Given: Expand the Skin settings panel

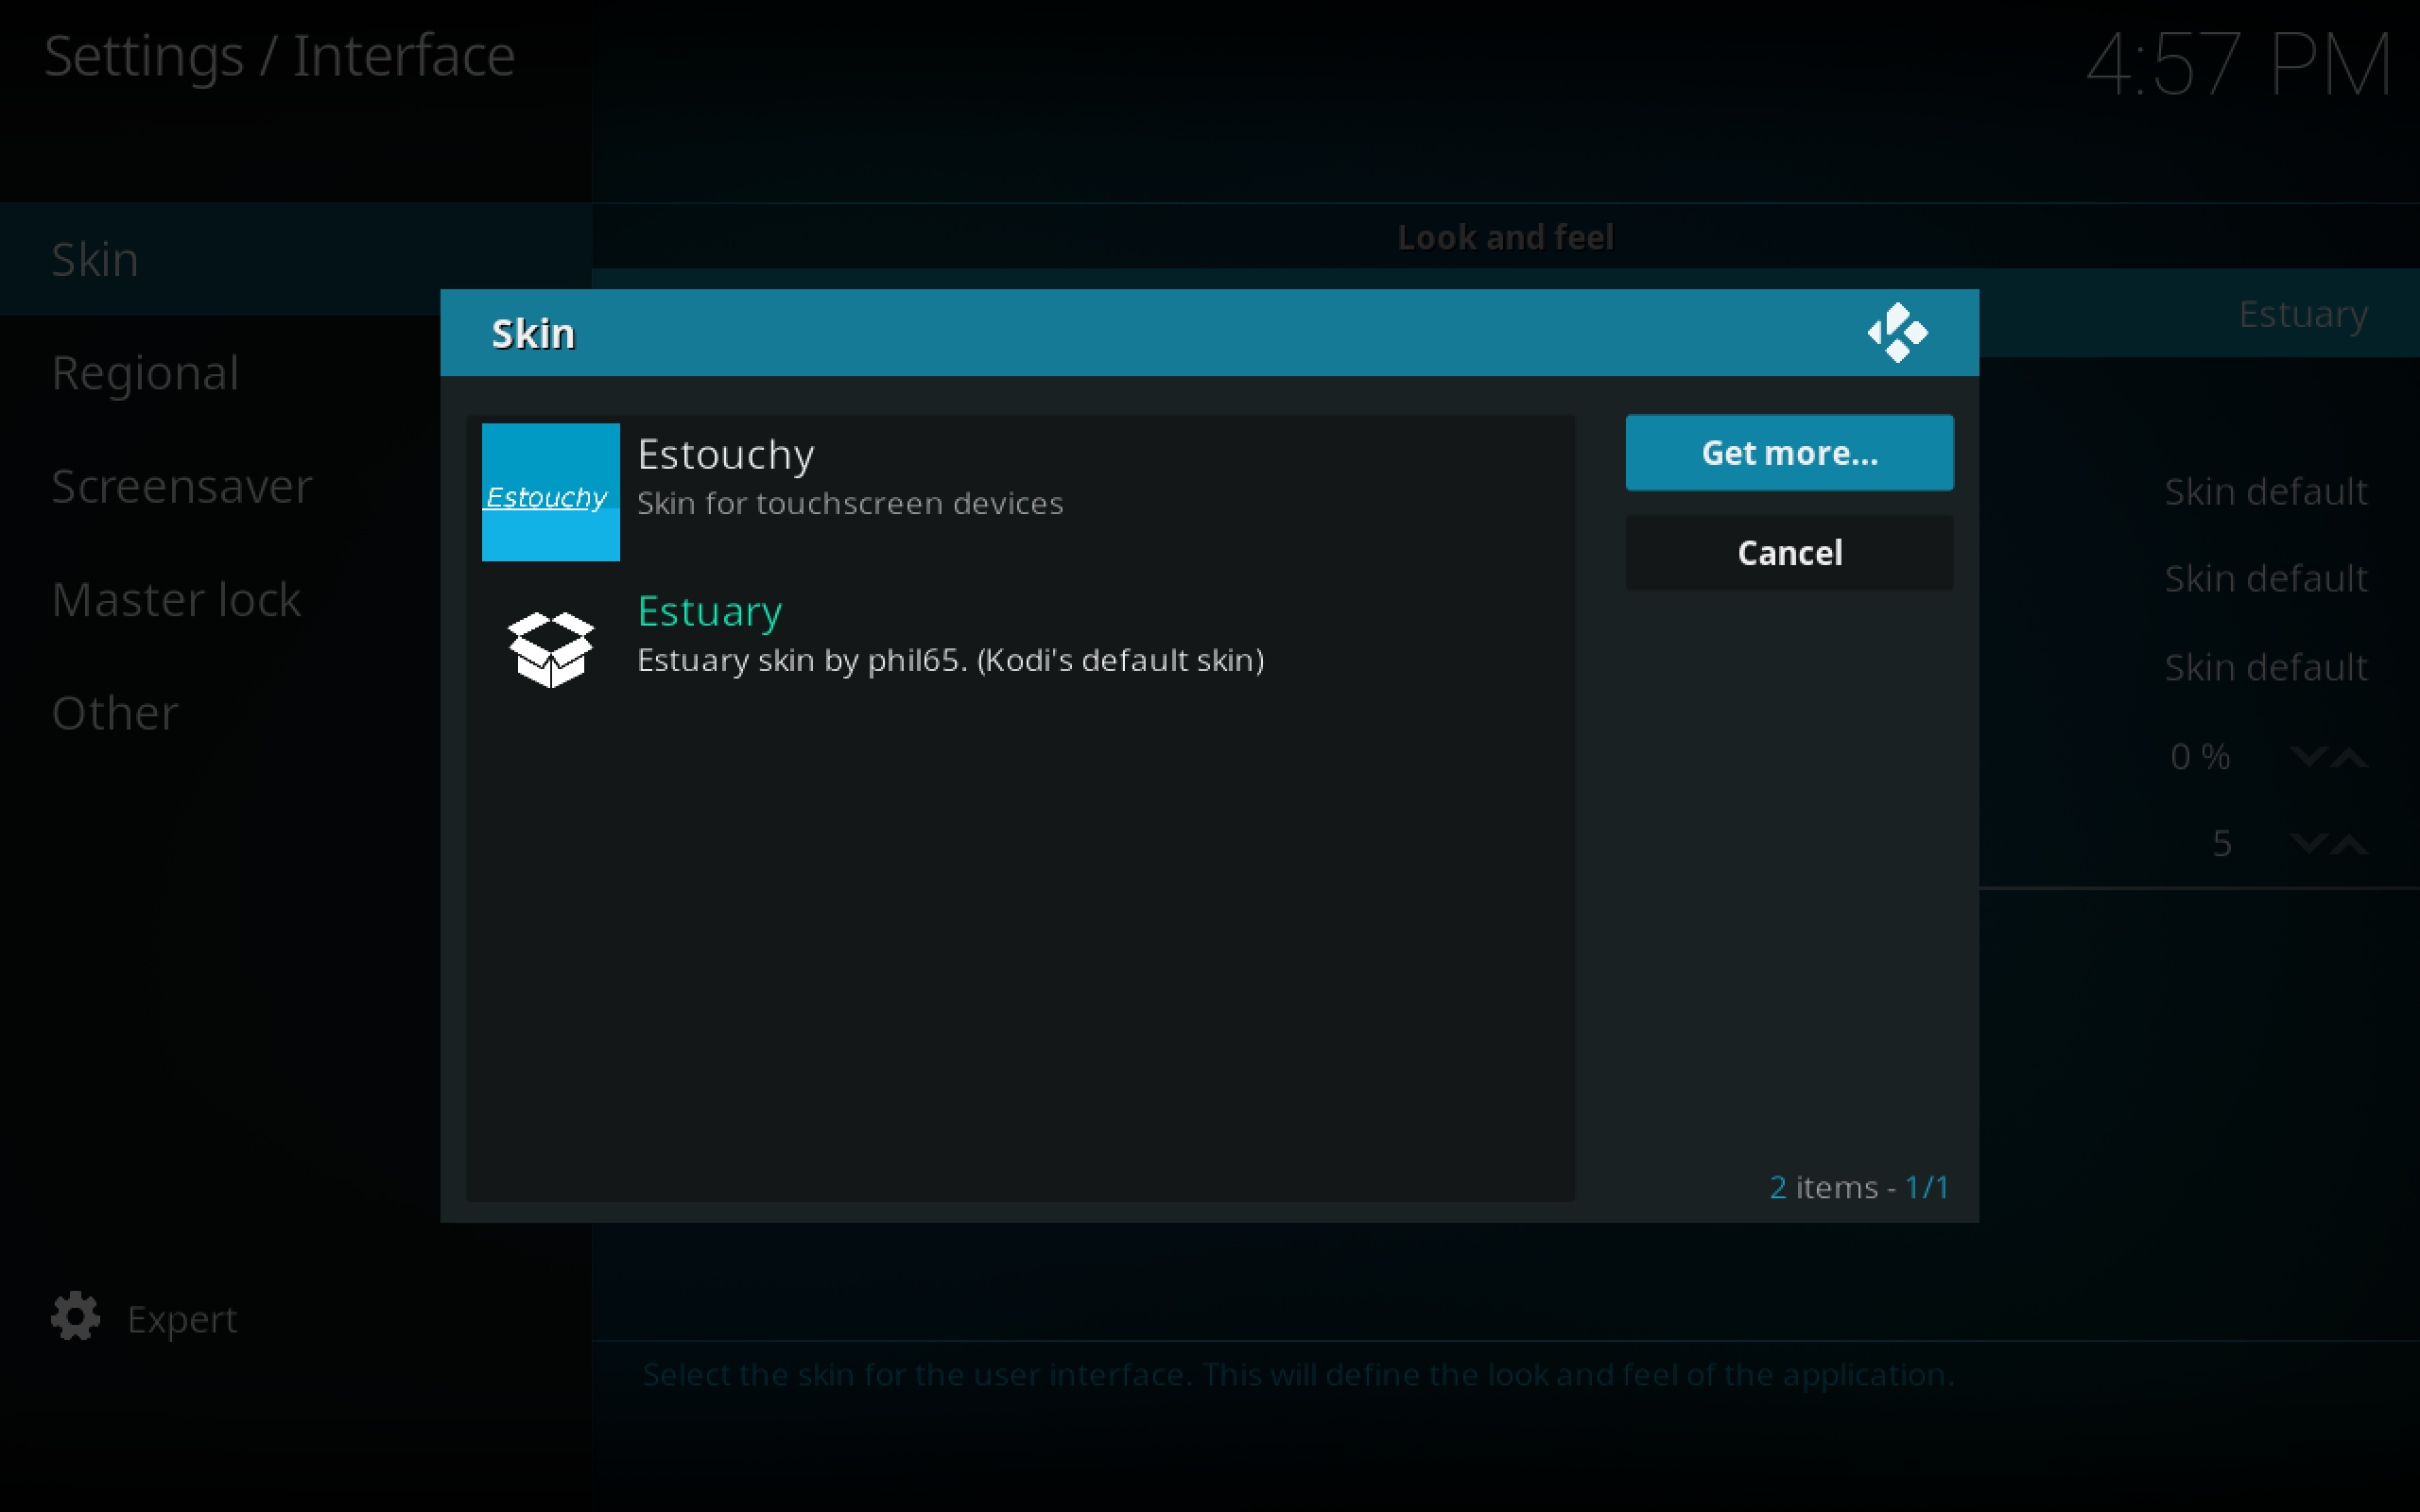Looking at the screenshot, I should (296, 258).
